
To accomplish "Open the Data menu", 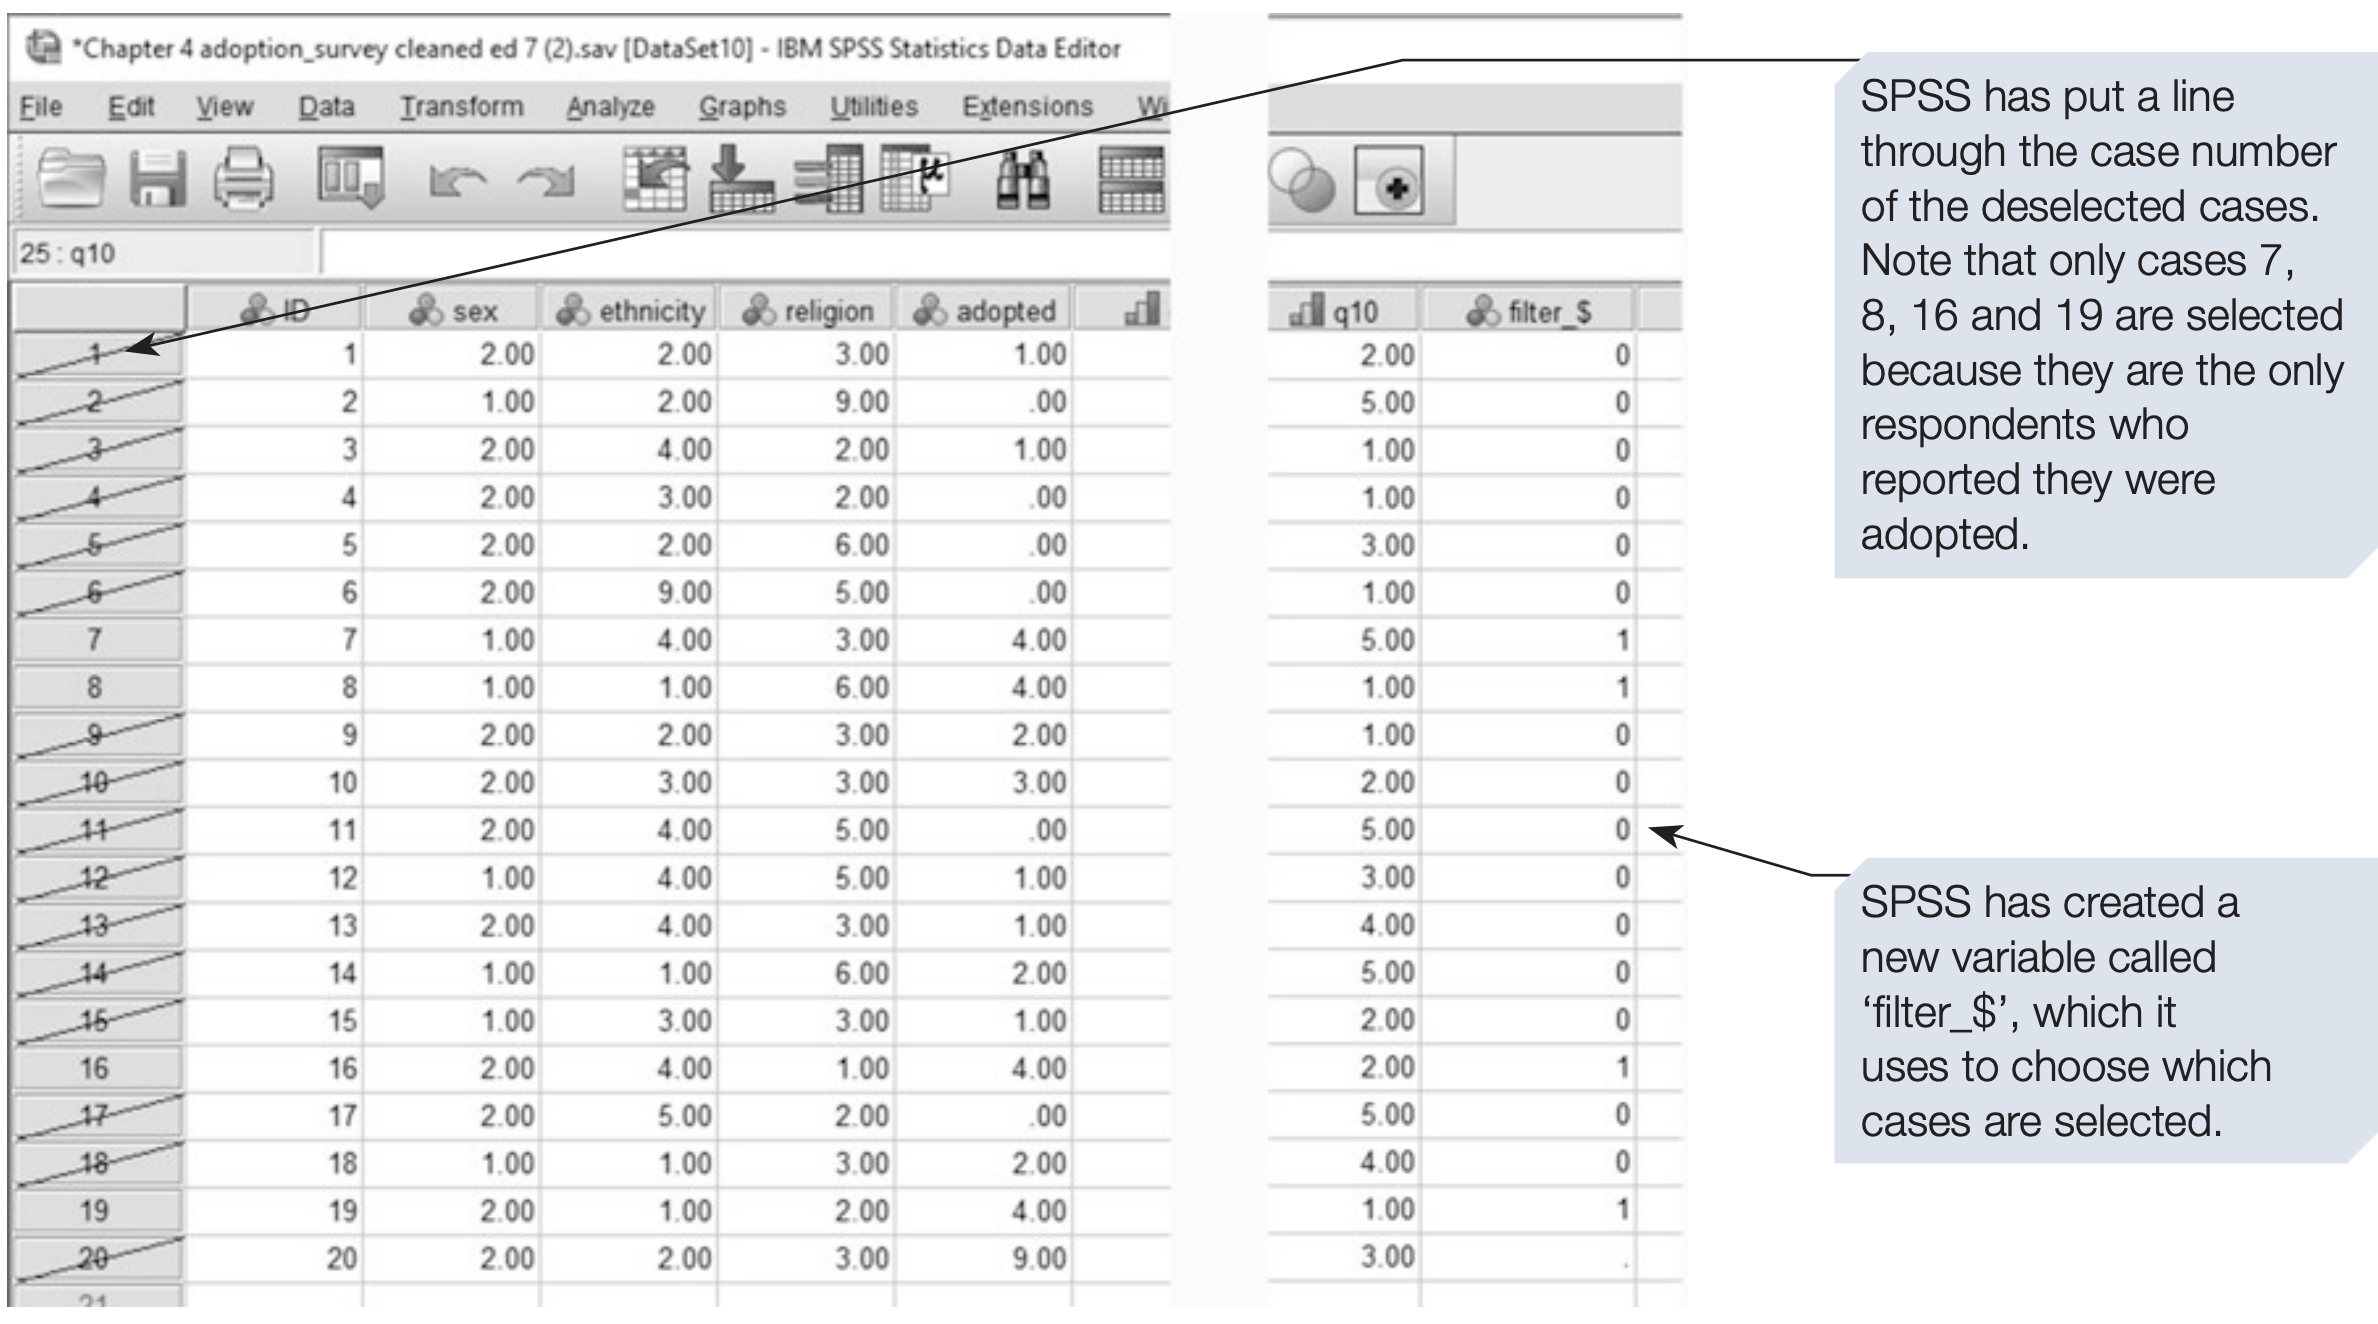I will pyautogui.click(x=326, y=106).
